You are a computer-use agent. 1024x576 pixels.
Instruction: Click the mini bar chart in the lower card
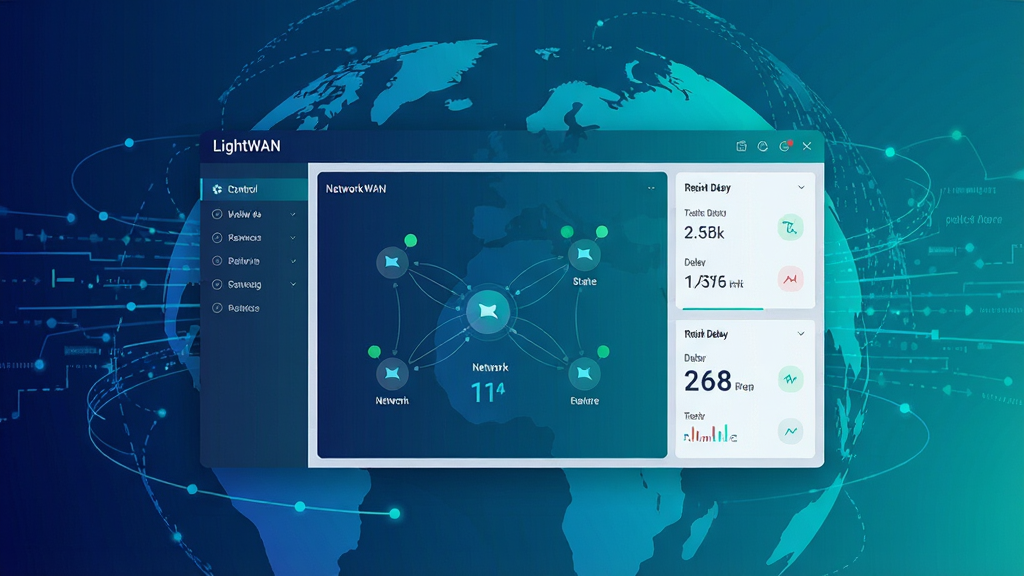click(x=710, y=434)
